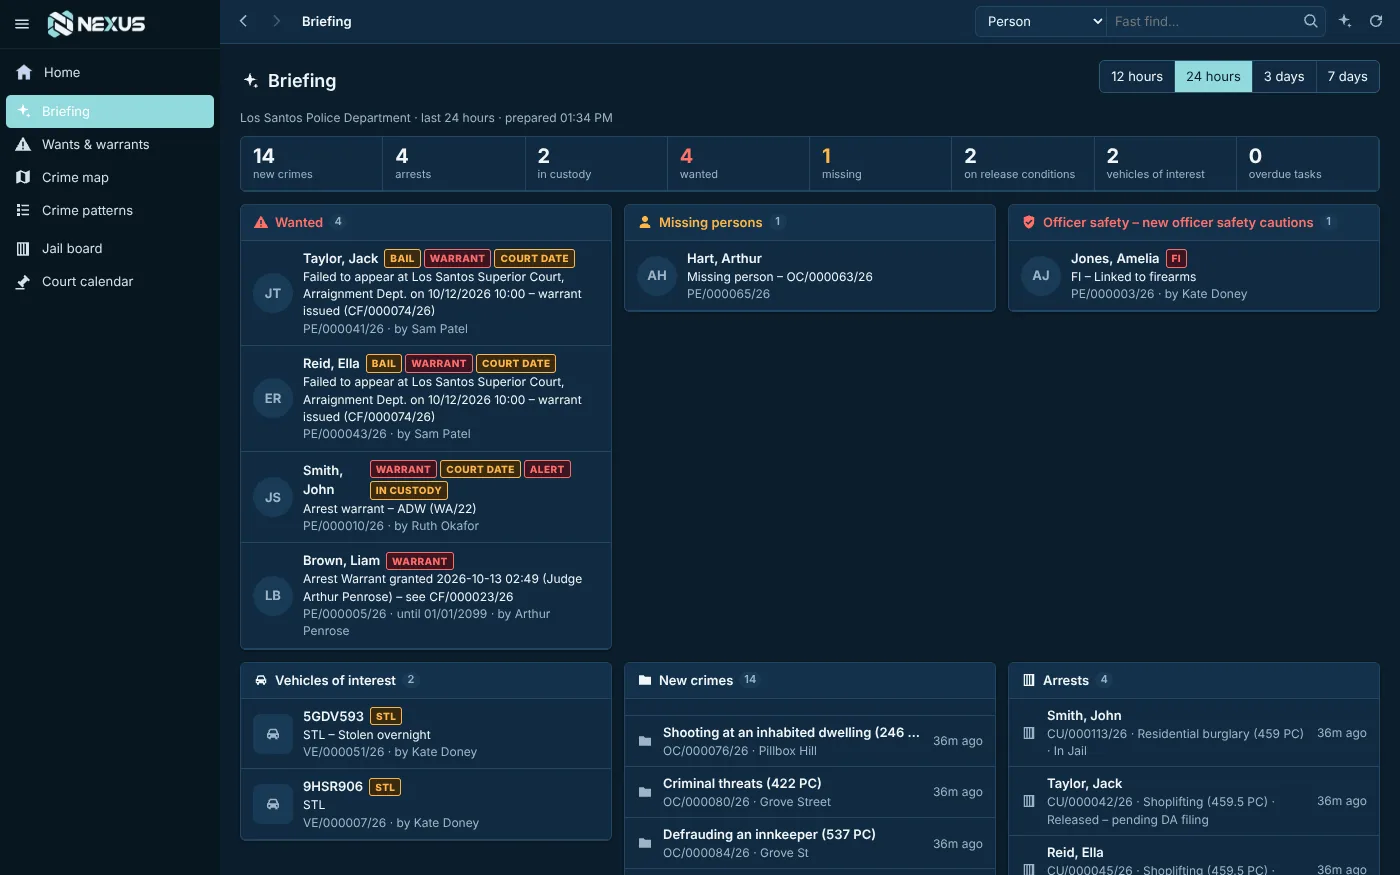Viewport: 1400px width, 875px height.
Task: Open Crime patterns in the sidebar
Action: [x=110, y=210]
